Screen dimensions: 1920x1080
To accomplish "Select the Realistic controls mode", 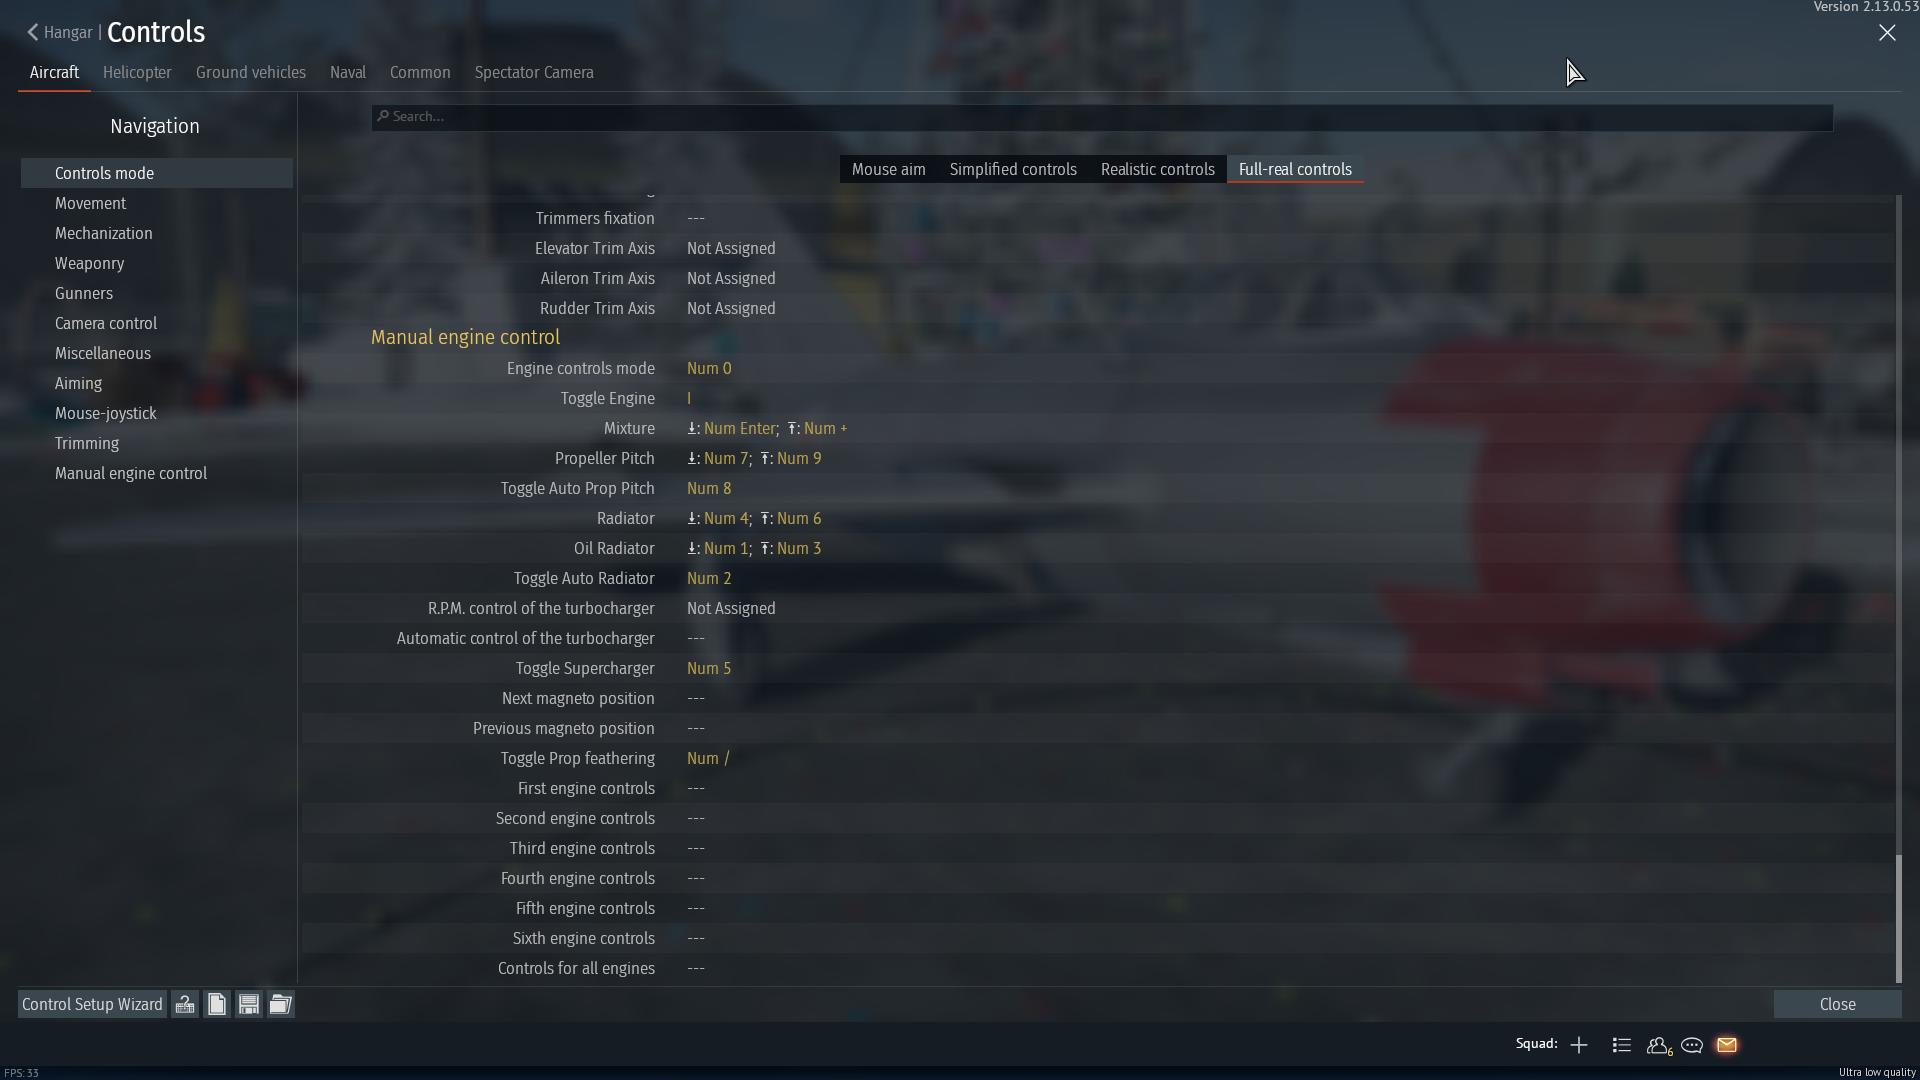I will click(x=1158, y=169).
